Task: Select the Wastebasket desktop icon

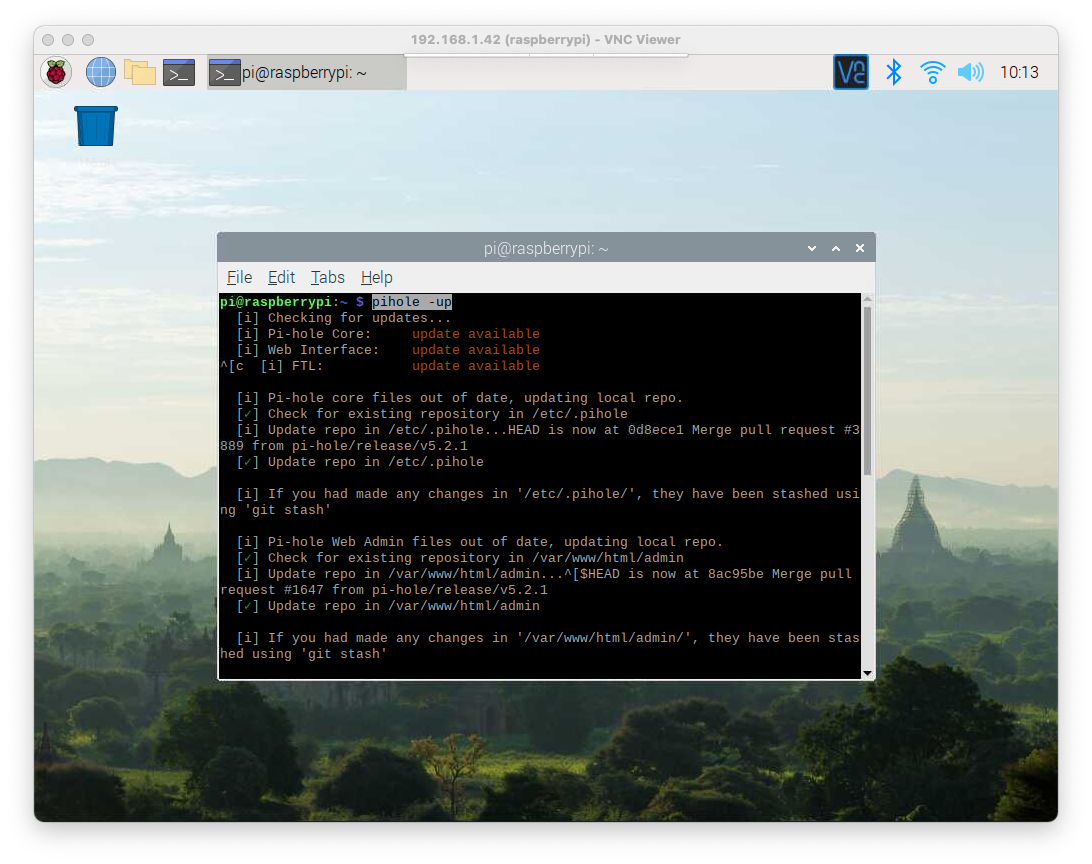Action: tap(96, 128)
